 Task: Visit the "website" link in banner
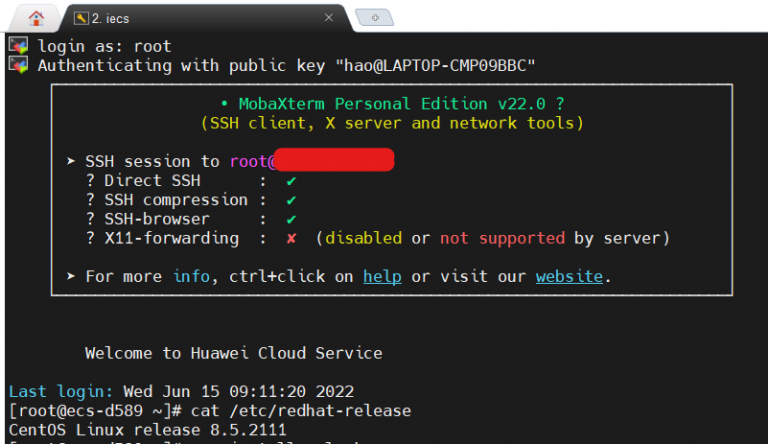568,276
